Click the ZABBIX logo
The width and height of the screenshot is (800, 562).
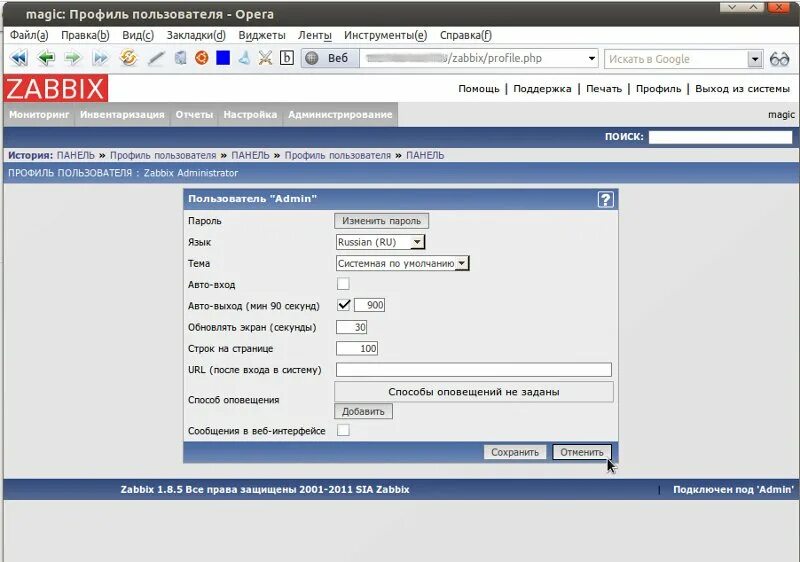[x=55, y=88]
